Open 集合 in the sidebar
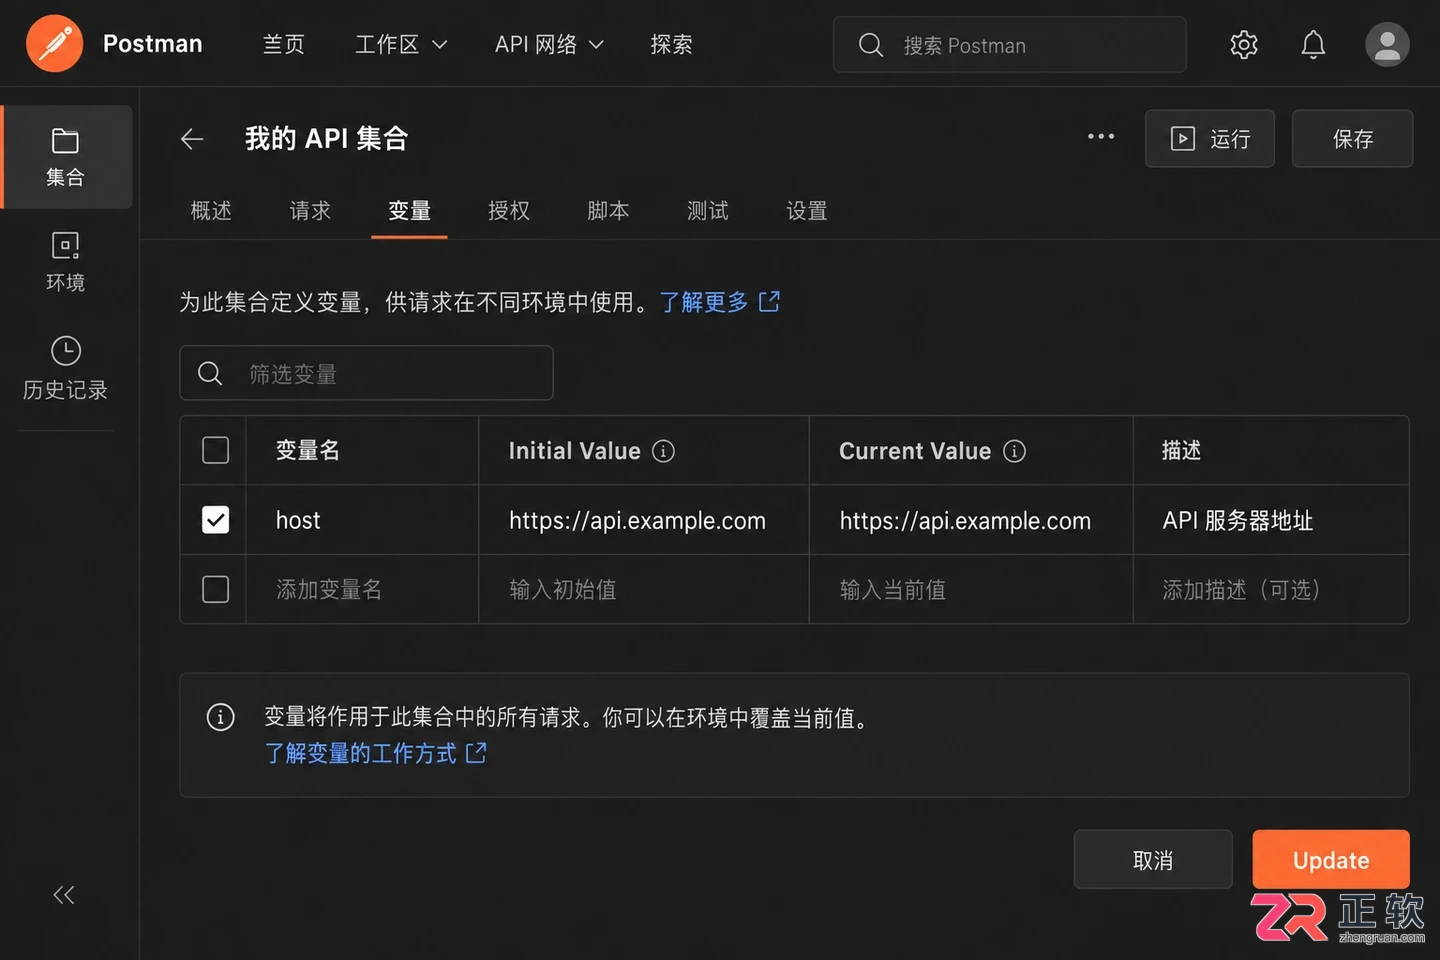 65,157
